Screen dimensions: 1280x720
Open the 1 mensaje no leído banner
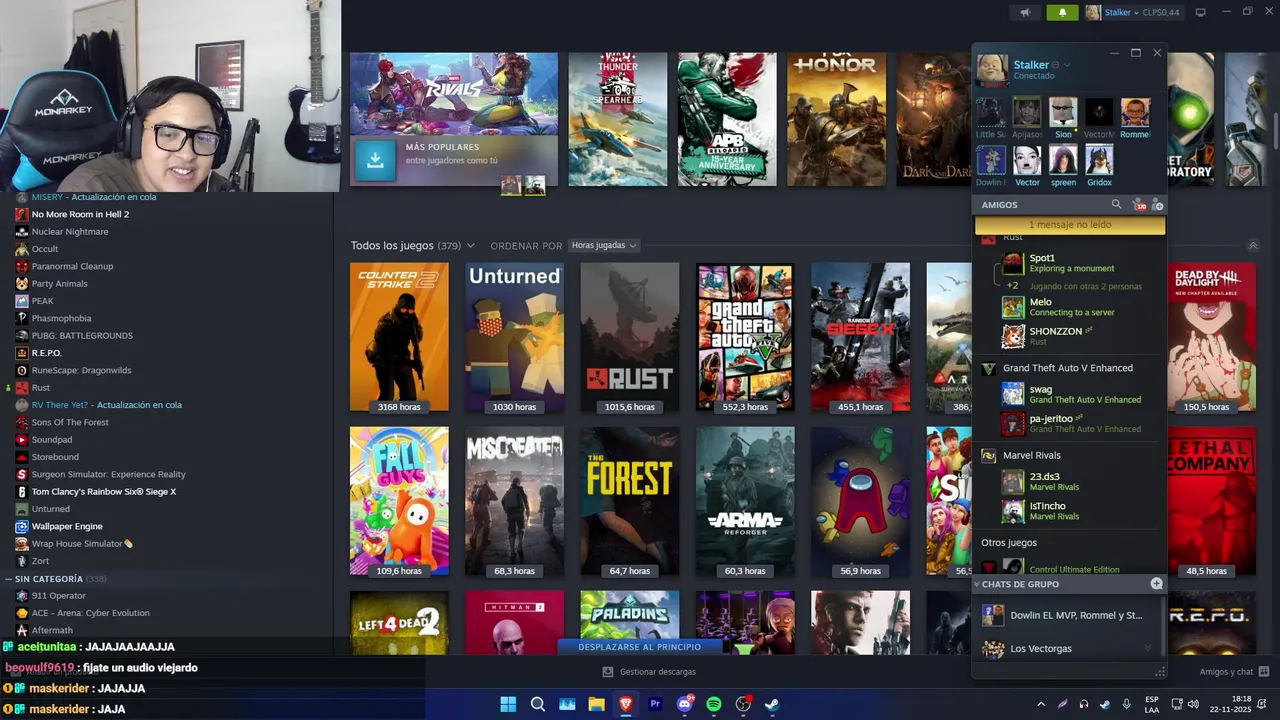click(x=1070, y=225)
